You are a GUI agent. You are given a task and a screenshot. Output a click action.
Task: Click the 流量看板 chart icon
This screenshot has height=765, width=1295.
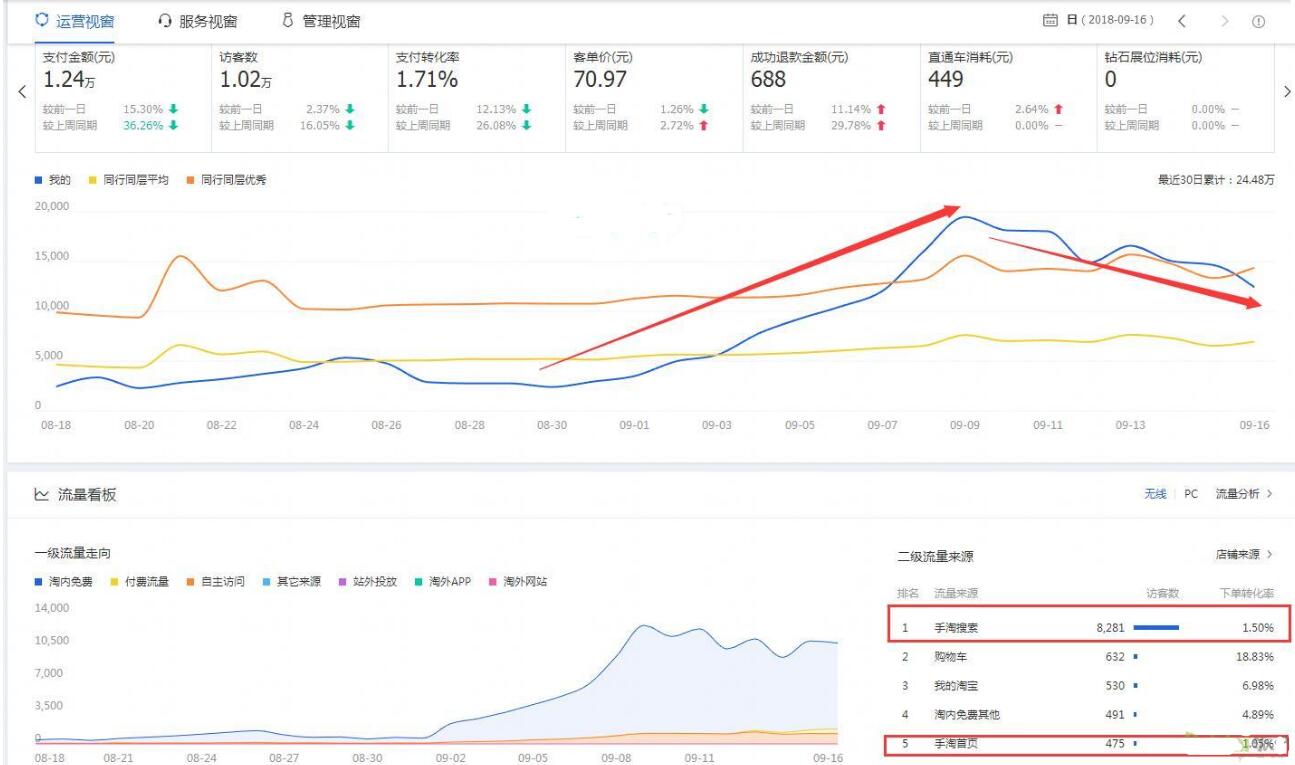coord(42,495)
